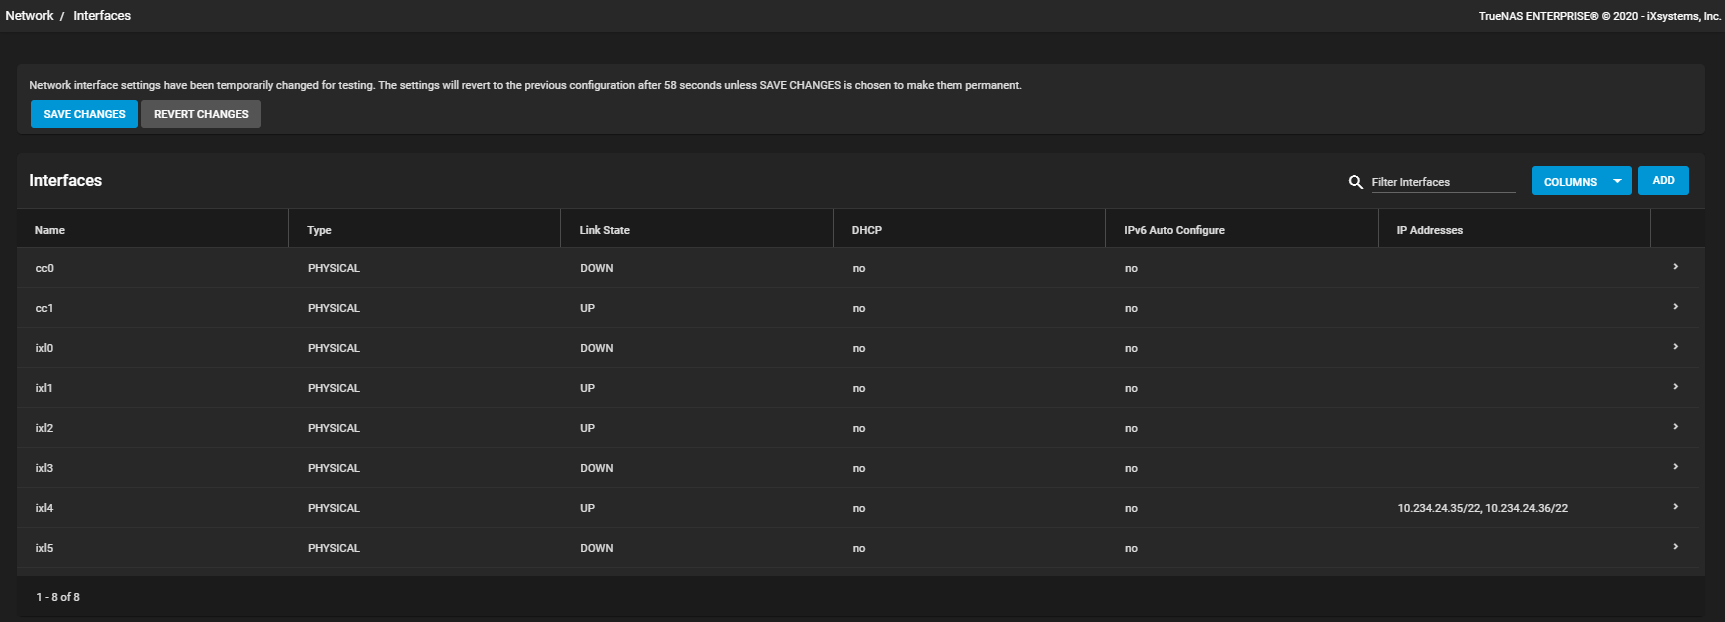Click the search magnifier icon
The image size is (1725, 622).
pos(1356,182)
